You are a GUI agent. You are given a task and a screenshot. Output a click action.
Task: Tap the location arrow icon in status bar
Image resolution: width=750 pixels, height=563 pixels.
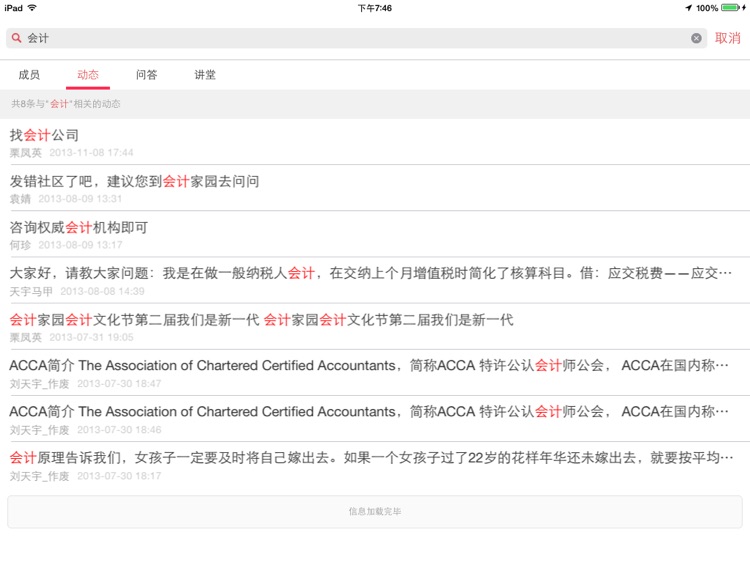(688, 8)
